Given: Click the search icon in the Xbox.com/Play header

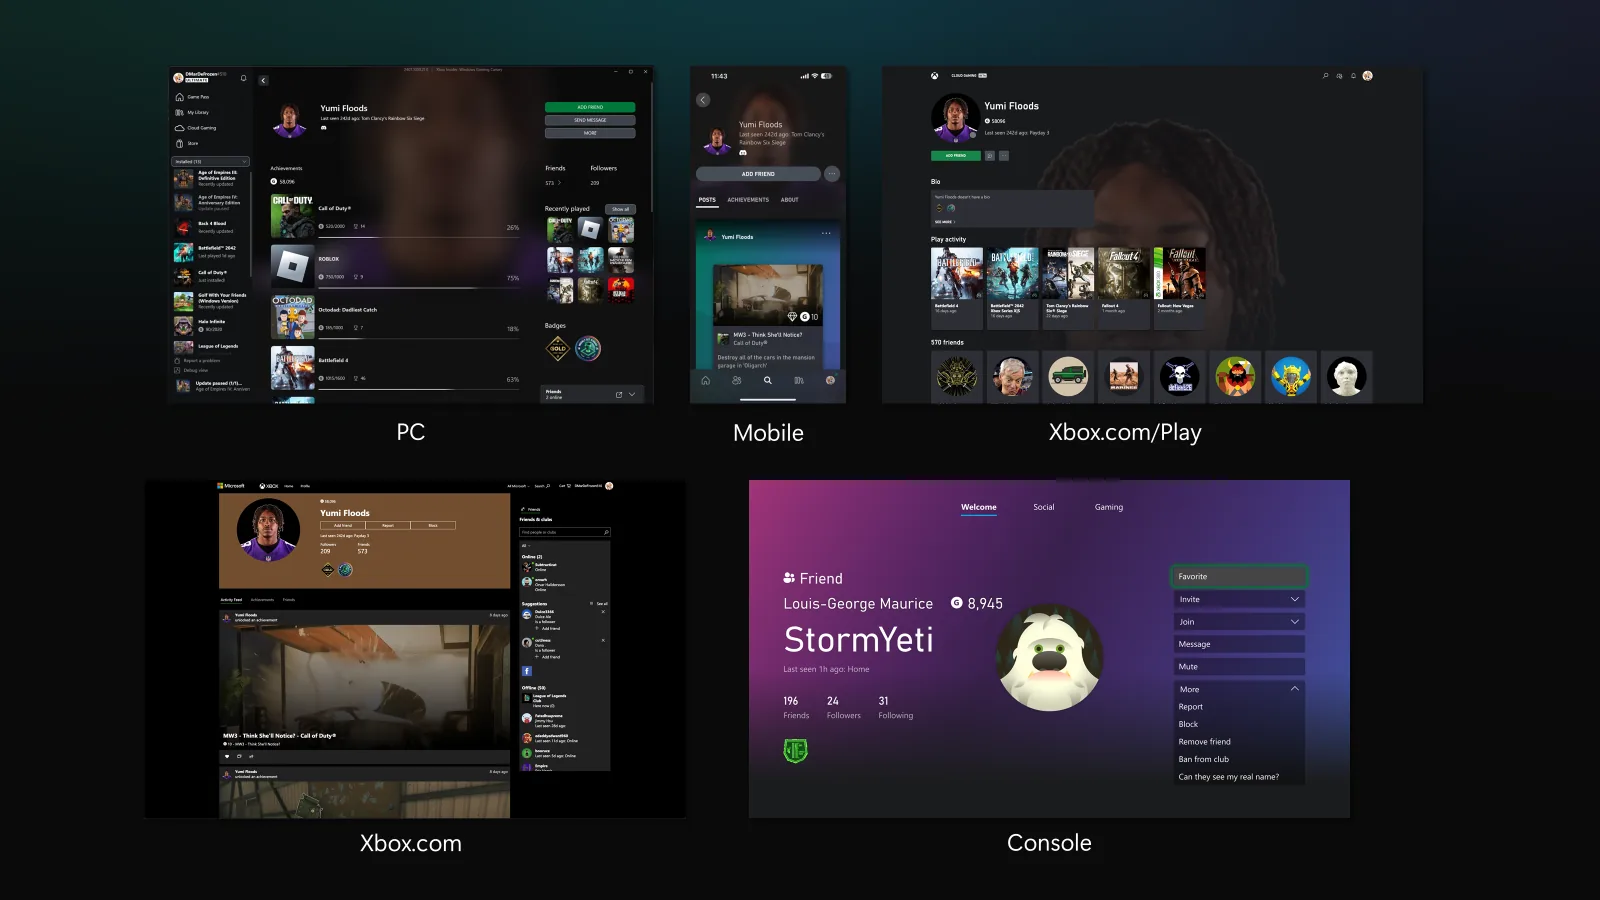Looking at the screenshot, I should click(x=1326, y=76).
